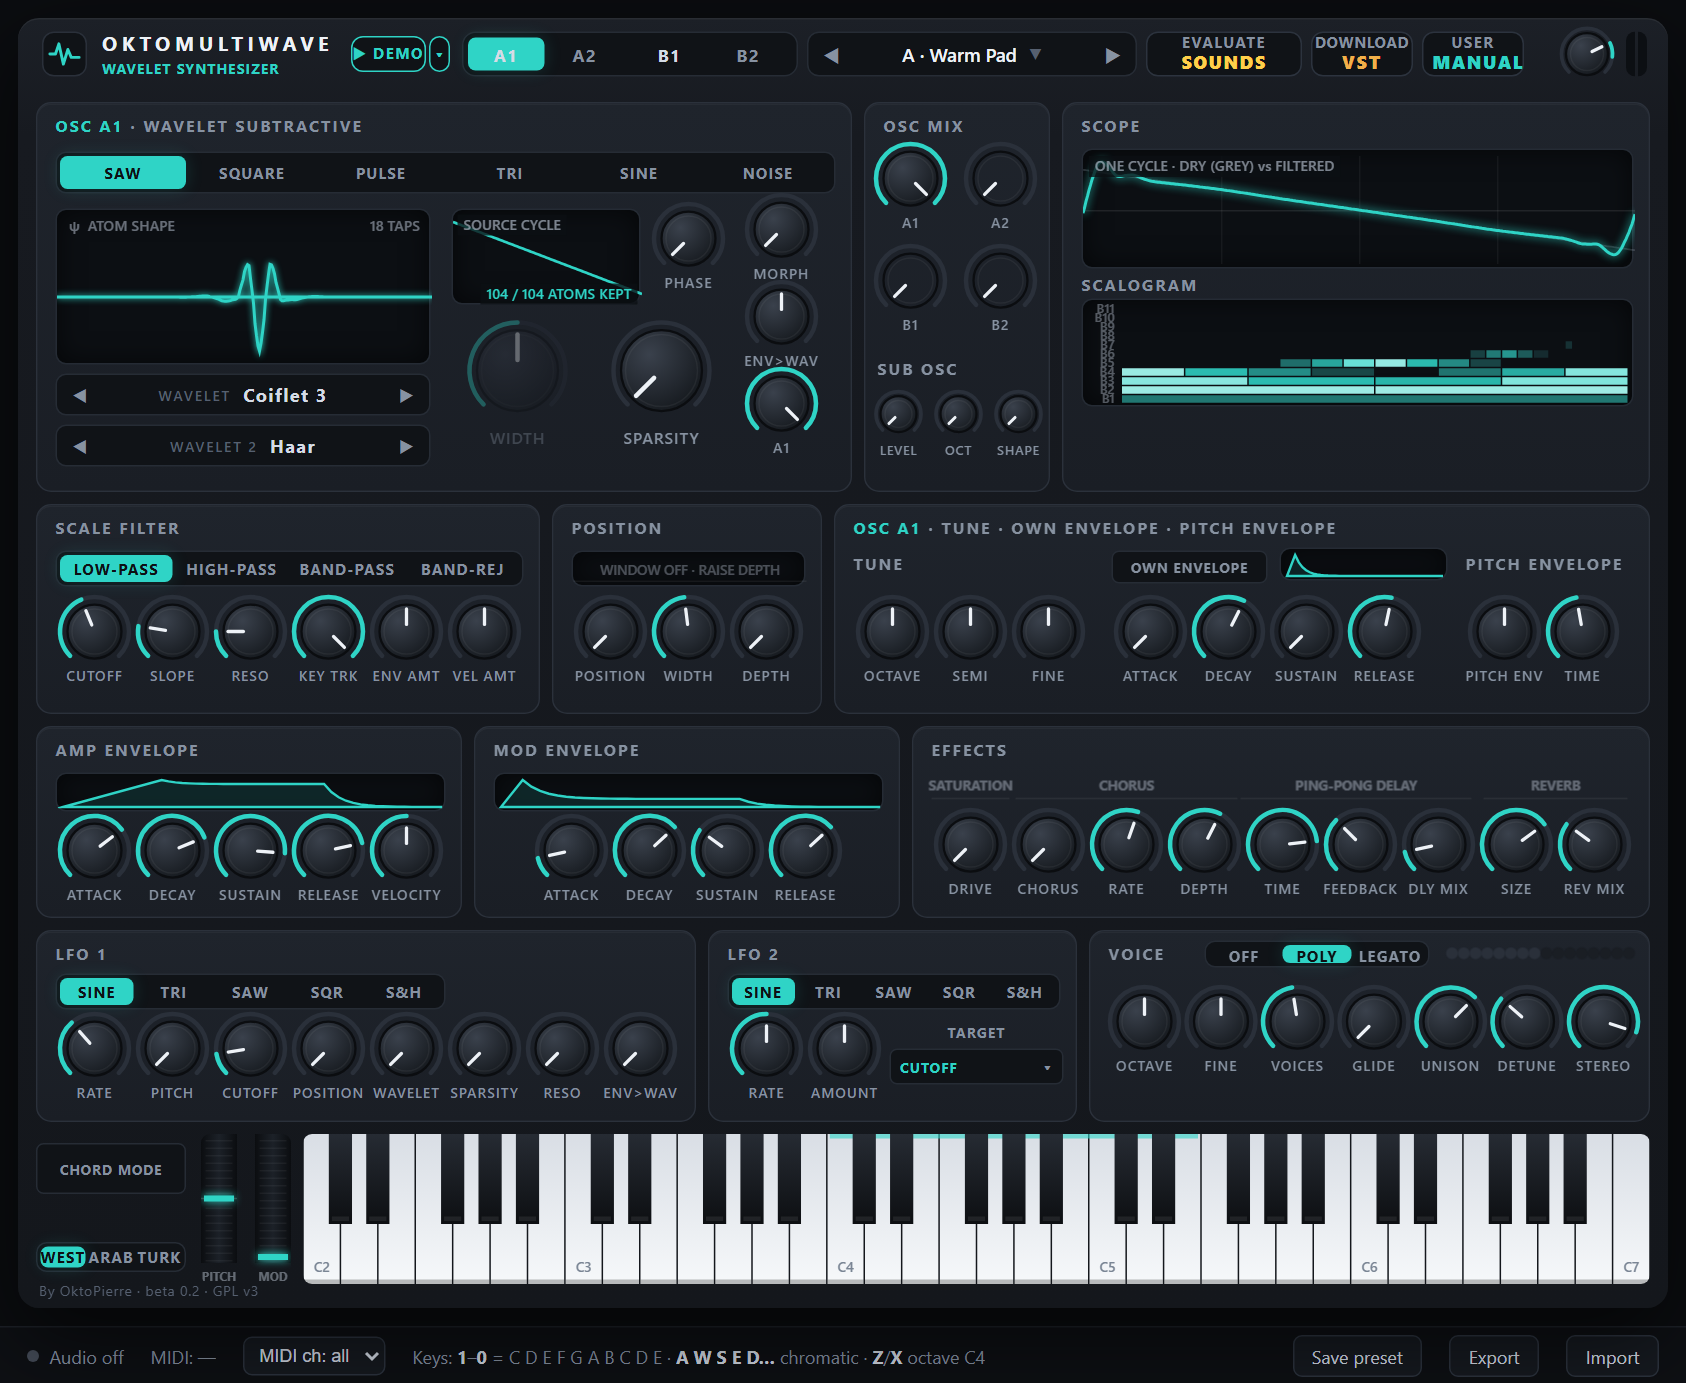The width and height of the screenshot is (1686, 1383).
Task: Play the demo with the DEMO button
Action: (388, 54)
